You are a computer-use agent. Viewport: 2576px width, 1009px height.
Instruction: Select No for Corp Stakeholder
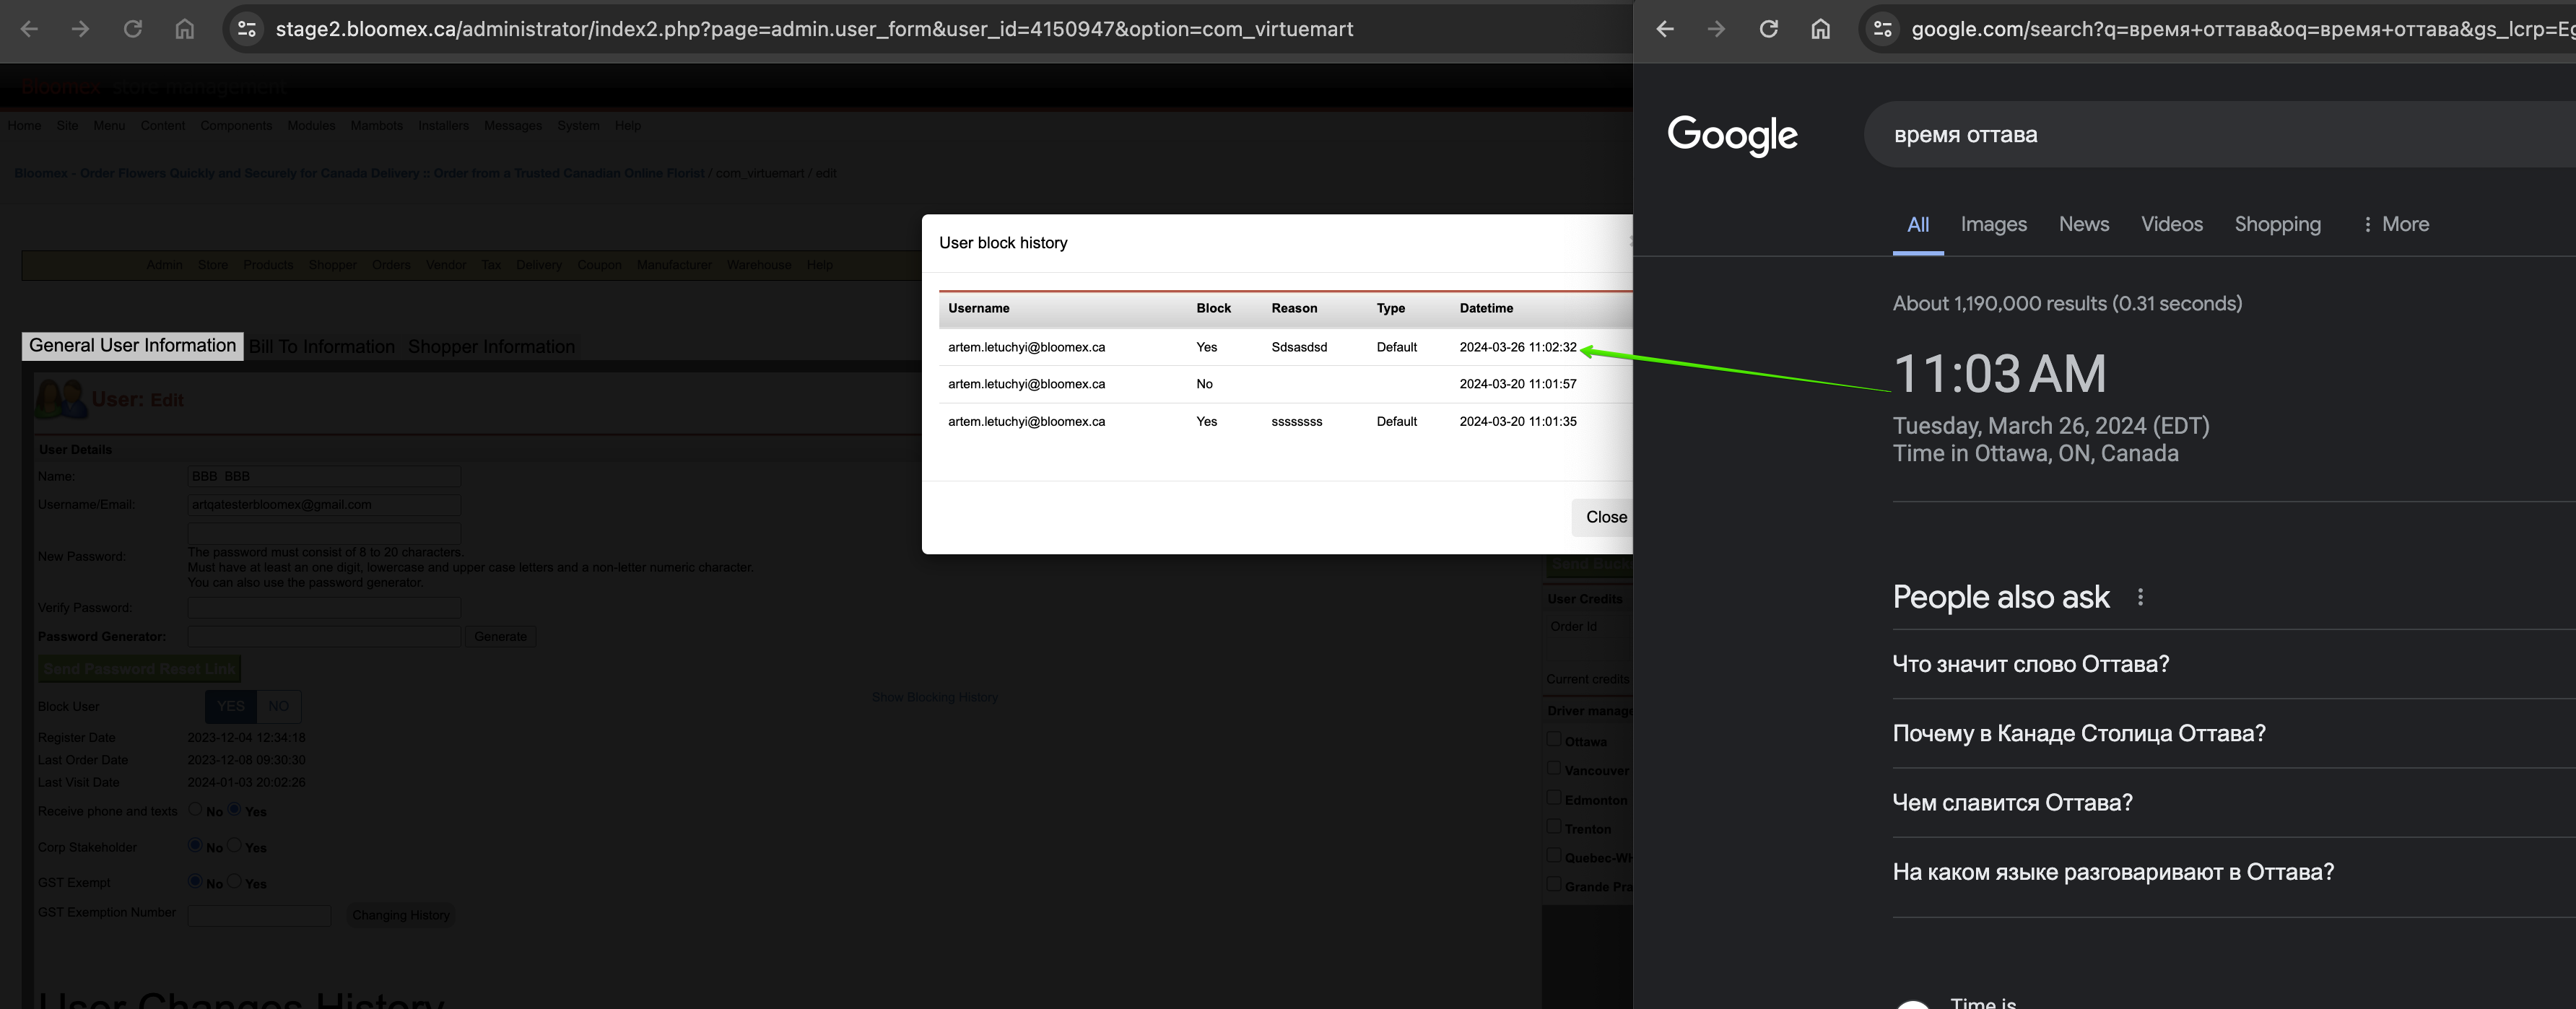click(195, 845)
